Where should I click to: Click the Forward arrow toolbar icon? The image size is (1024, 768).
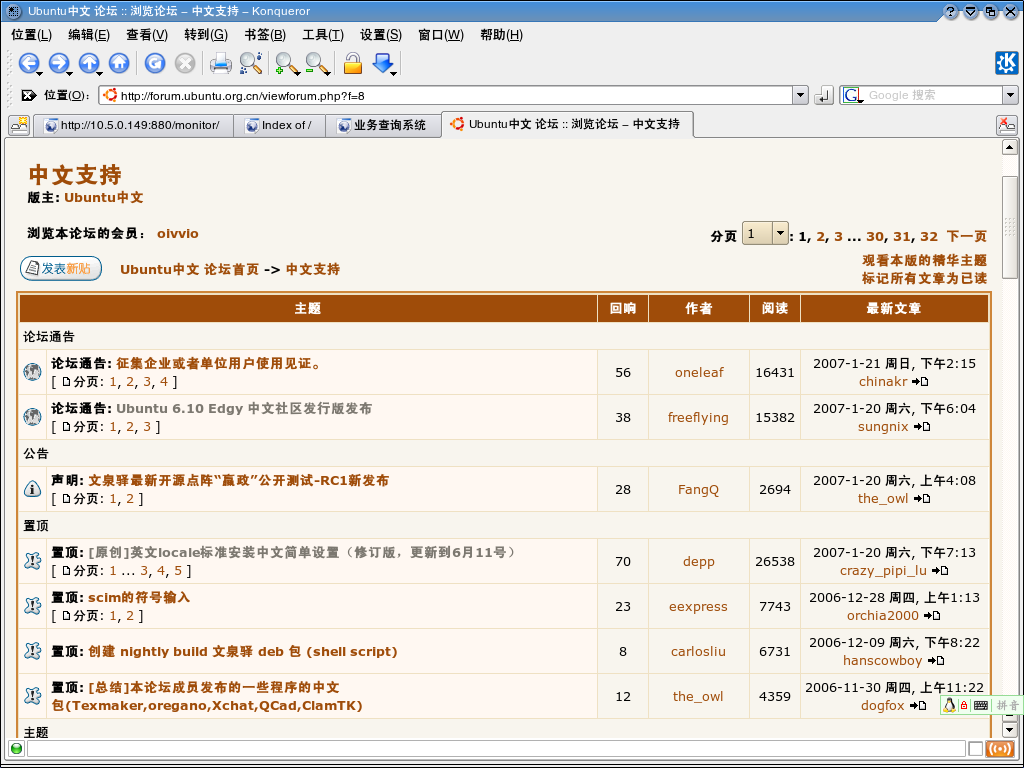(x=58, y=63)
